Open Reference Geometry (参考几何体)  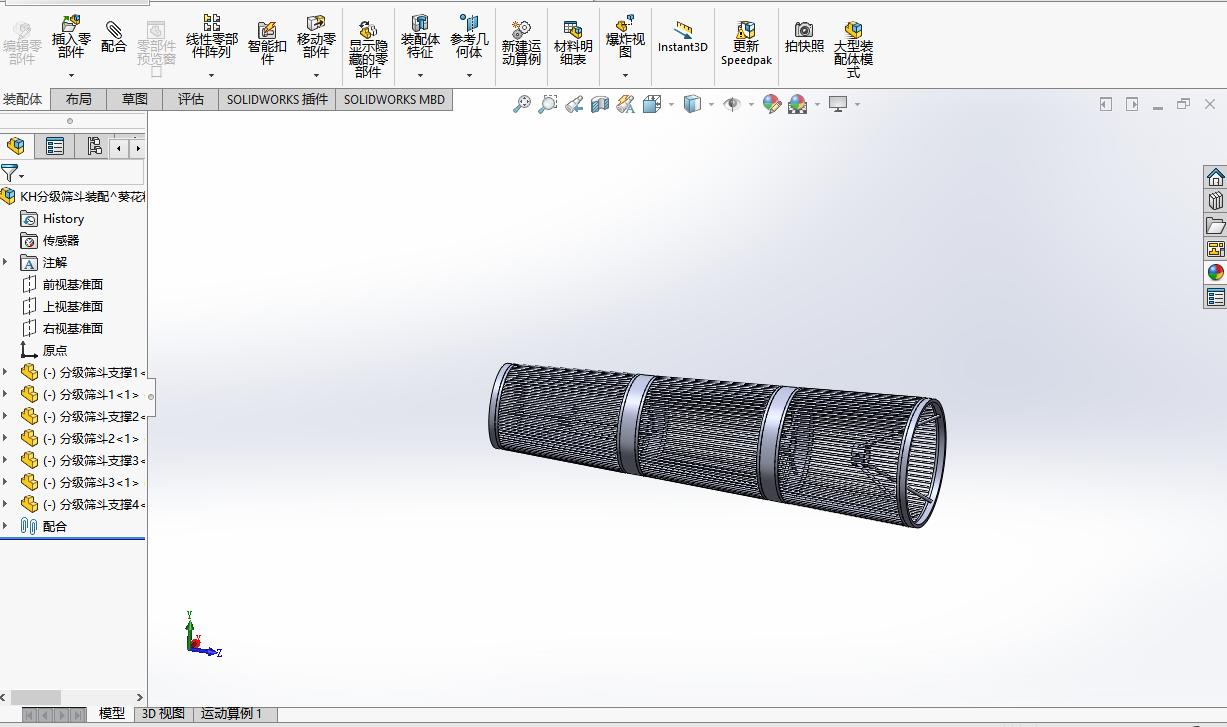pos(469,38)
